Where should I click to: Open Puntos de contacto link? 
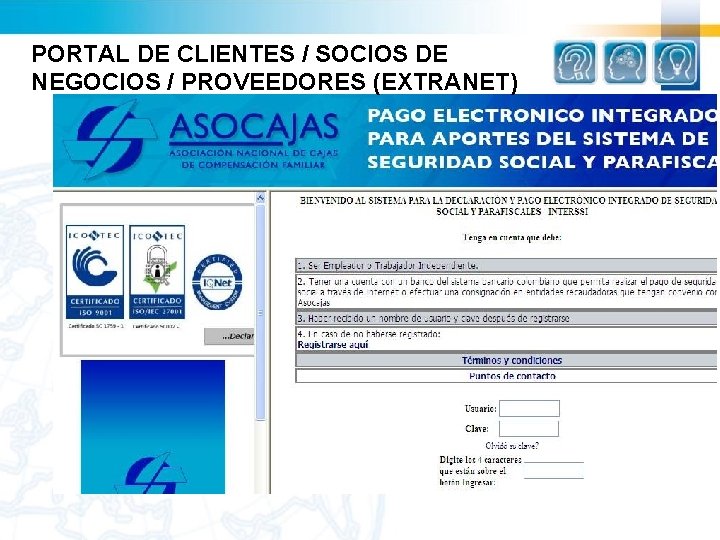[x=512, y=376]
